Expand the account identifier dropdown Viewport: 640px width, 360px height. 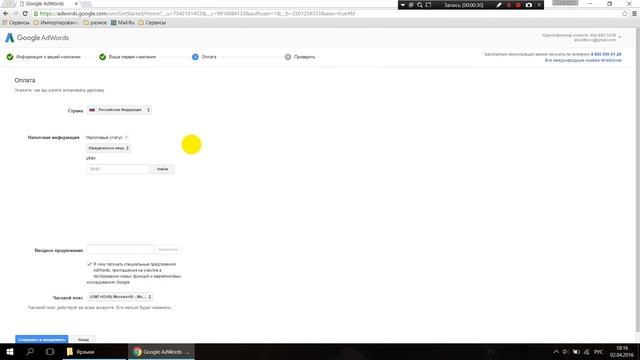[620, 37]
